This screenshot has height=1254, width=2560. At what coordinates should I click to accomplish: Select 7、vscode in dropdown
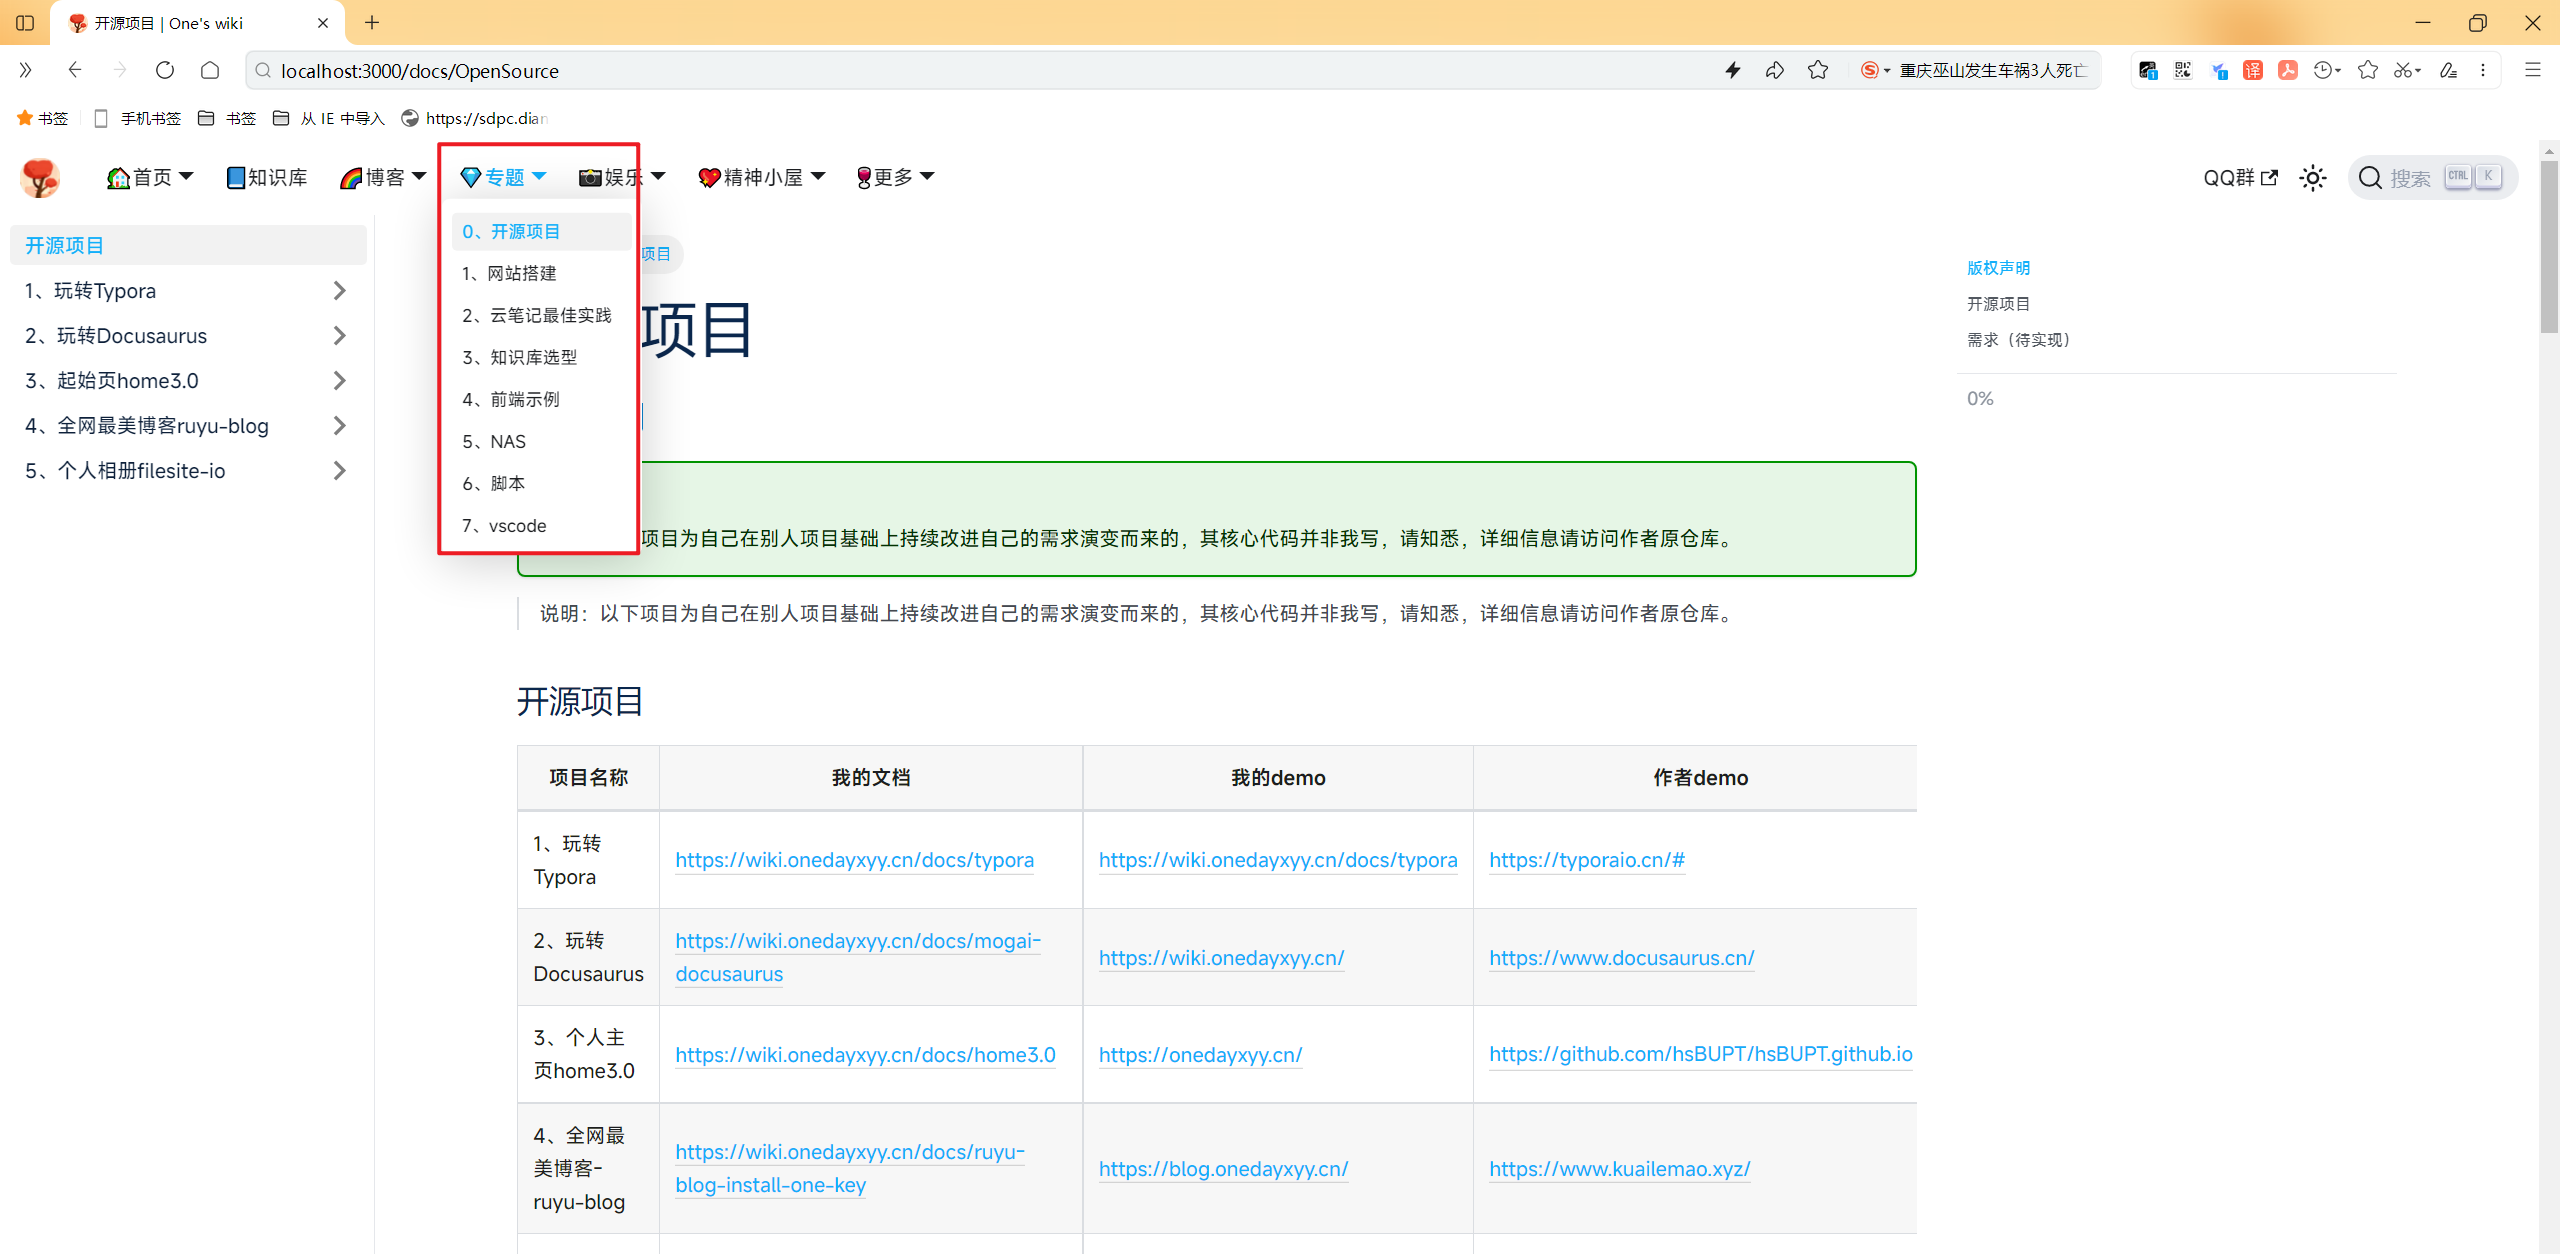coord(541,526)
